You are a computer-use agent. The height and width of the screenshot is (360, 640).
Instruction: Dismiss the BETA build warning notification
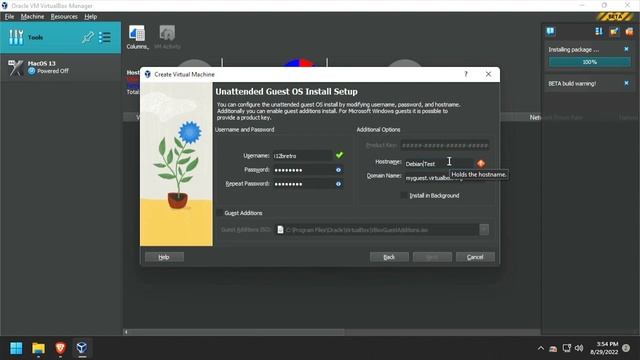pyautogui.click(x=627, y=83)
